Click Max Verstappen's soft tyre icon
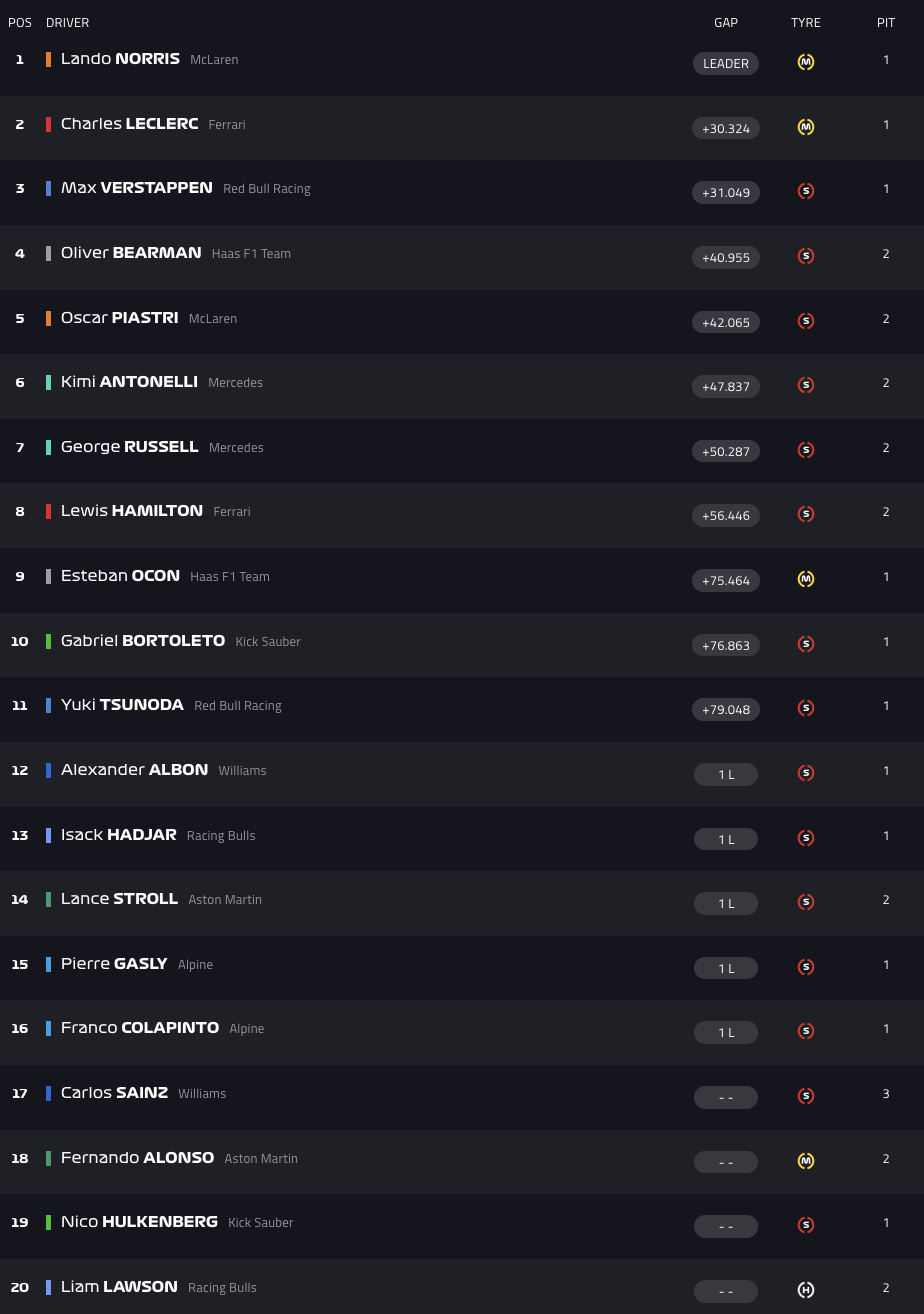 [x=806, y=191]
